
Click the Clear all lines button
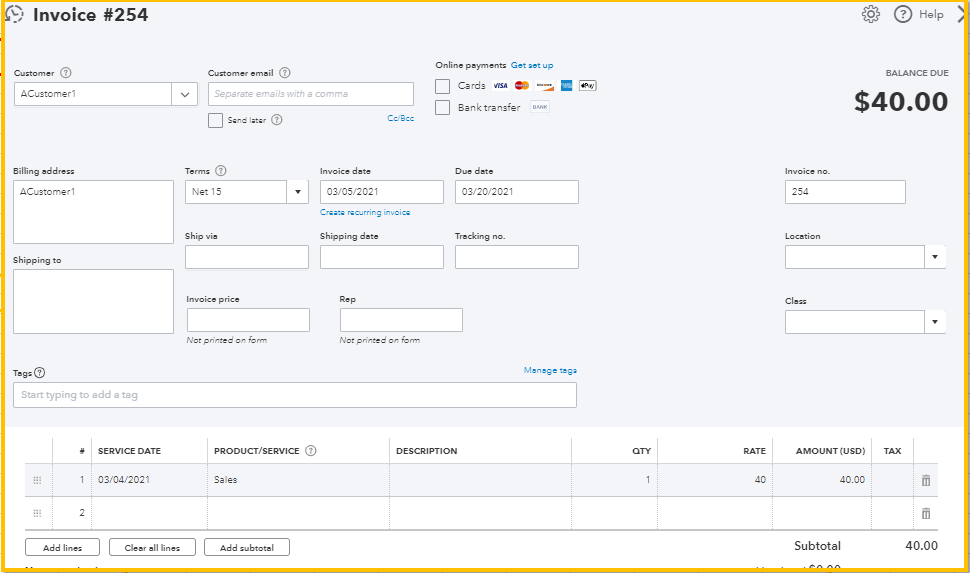click(152, 548)
